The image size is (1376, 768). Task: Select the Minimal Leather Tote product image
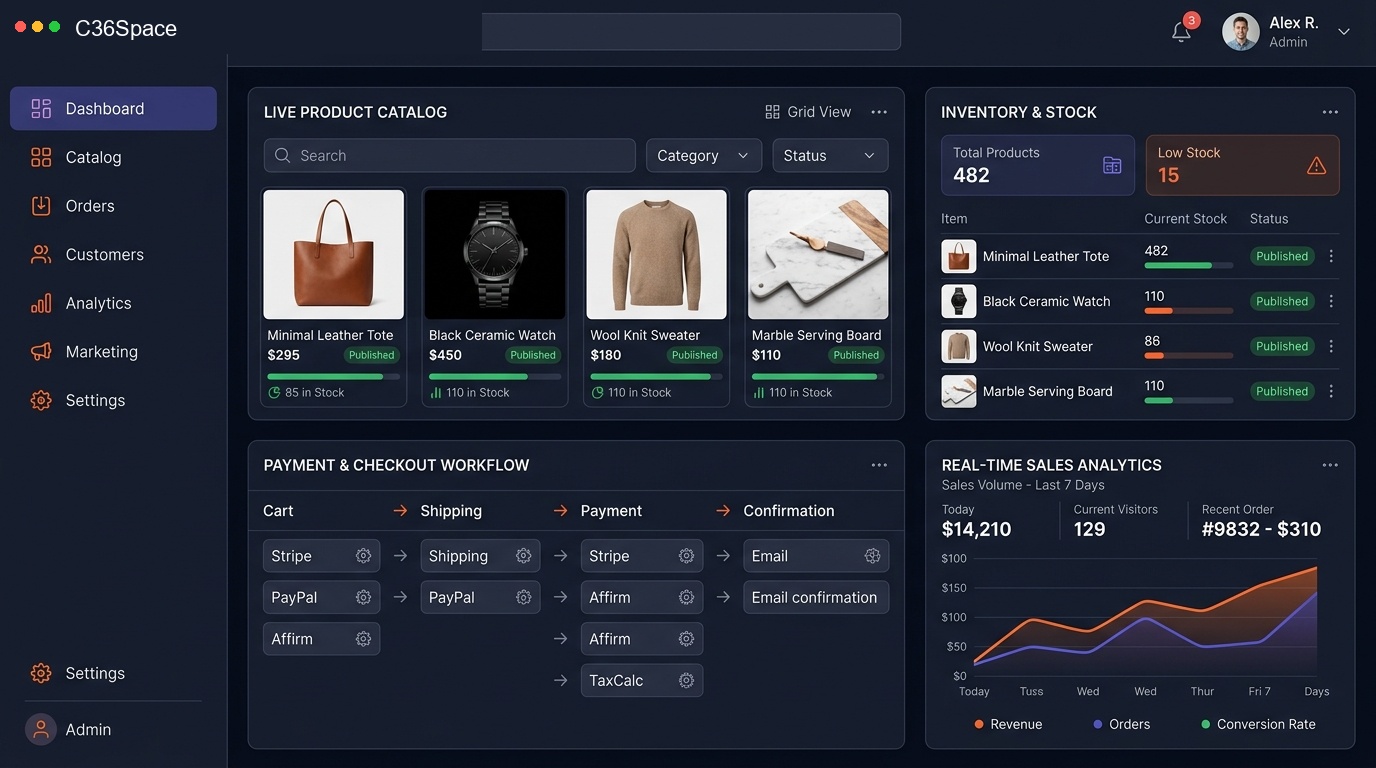coord(334,255)
